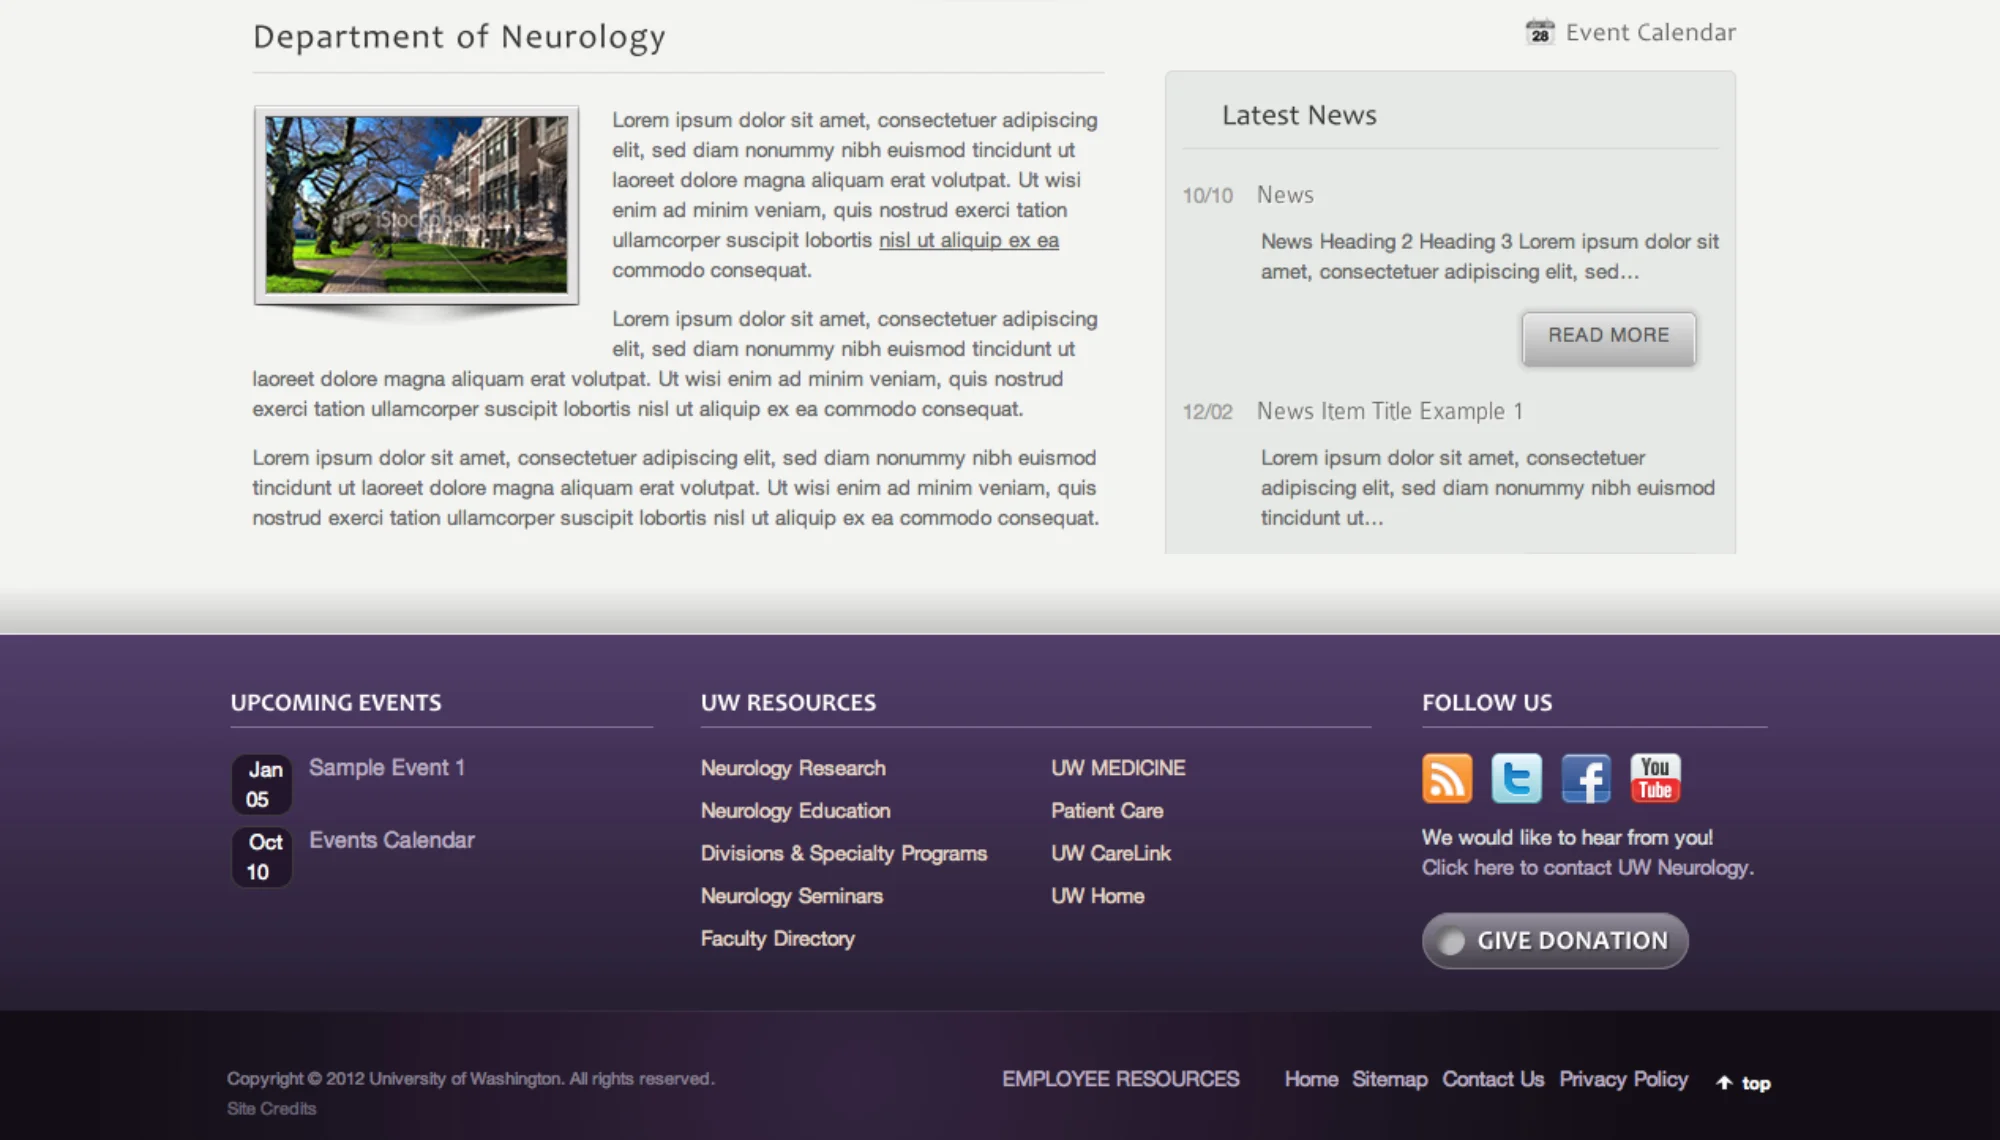Open Sample Event 1
This screenshot has width=2000, height=1140.
pos(387,768)
